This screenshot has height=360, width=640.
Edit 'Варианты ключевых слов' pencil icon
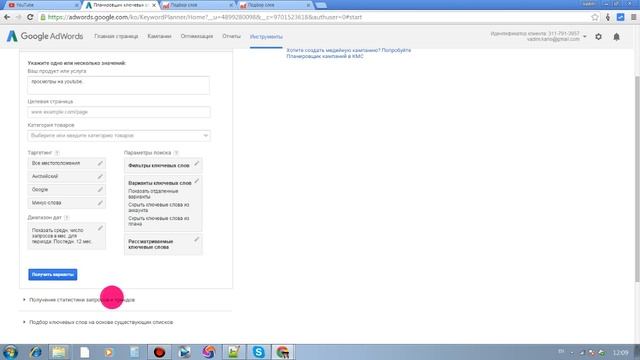[x=197, y=181]
